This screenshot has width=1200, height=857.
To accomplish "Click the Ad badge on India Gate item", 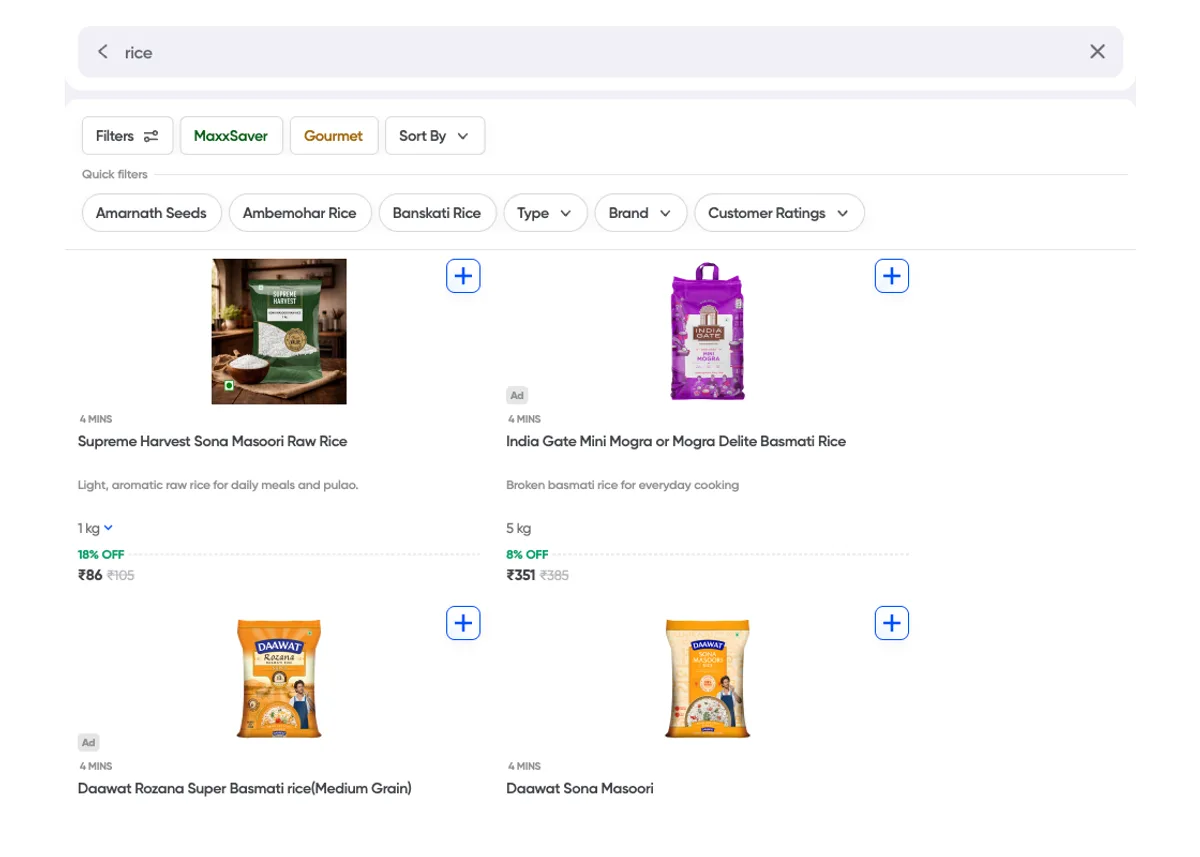I will click(517, 395).
